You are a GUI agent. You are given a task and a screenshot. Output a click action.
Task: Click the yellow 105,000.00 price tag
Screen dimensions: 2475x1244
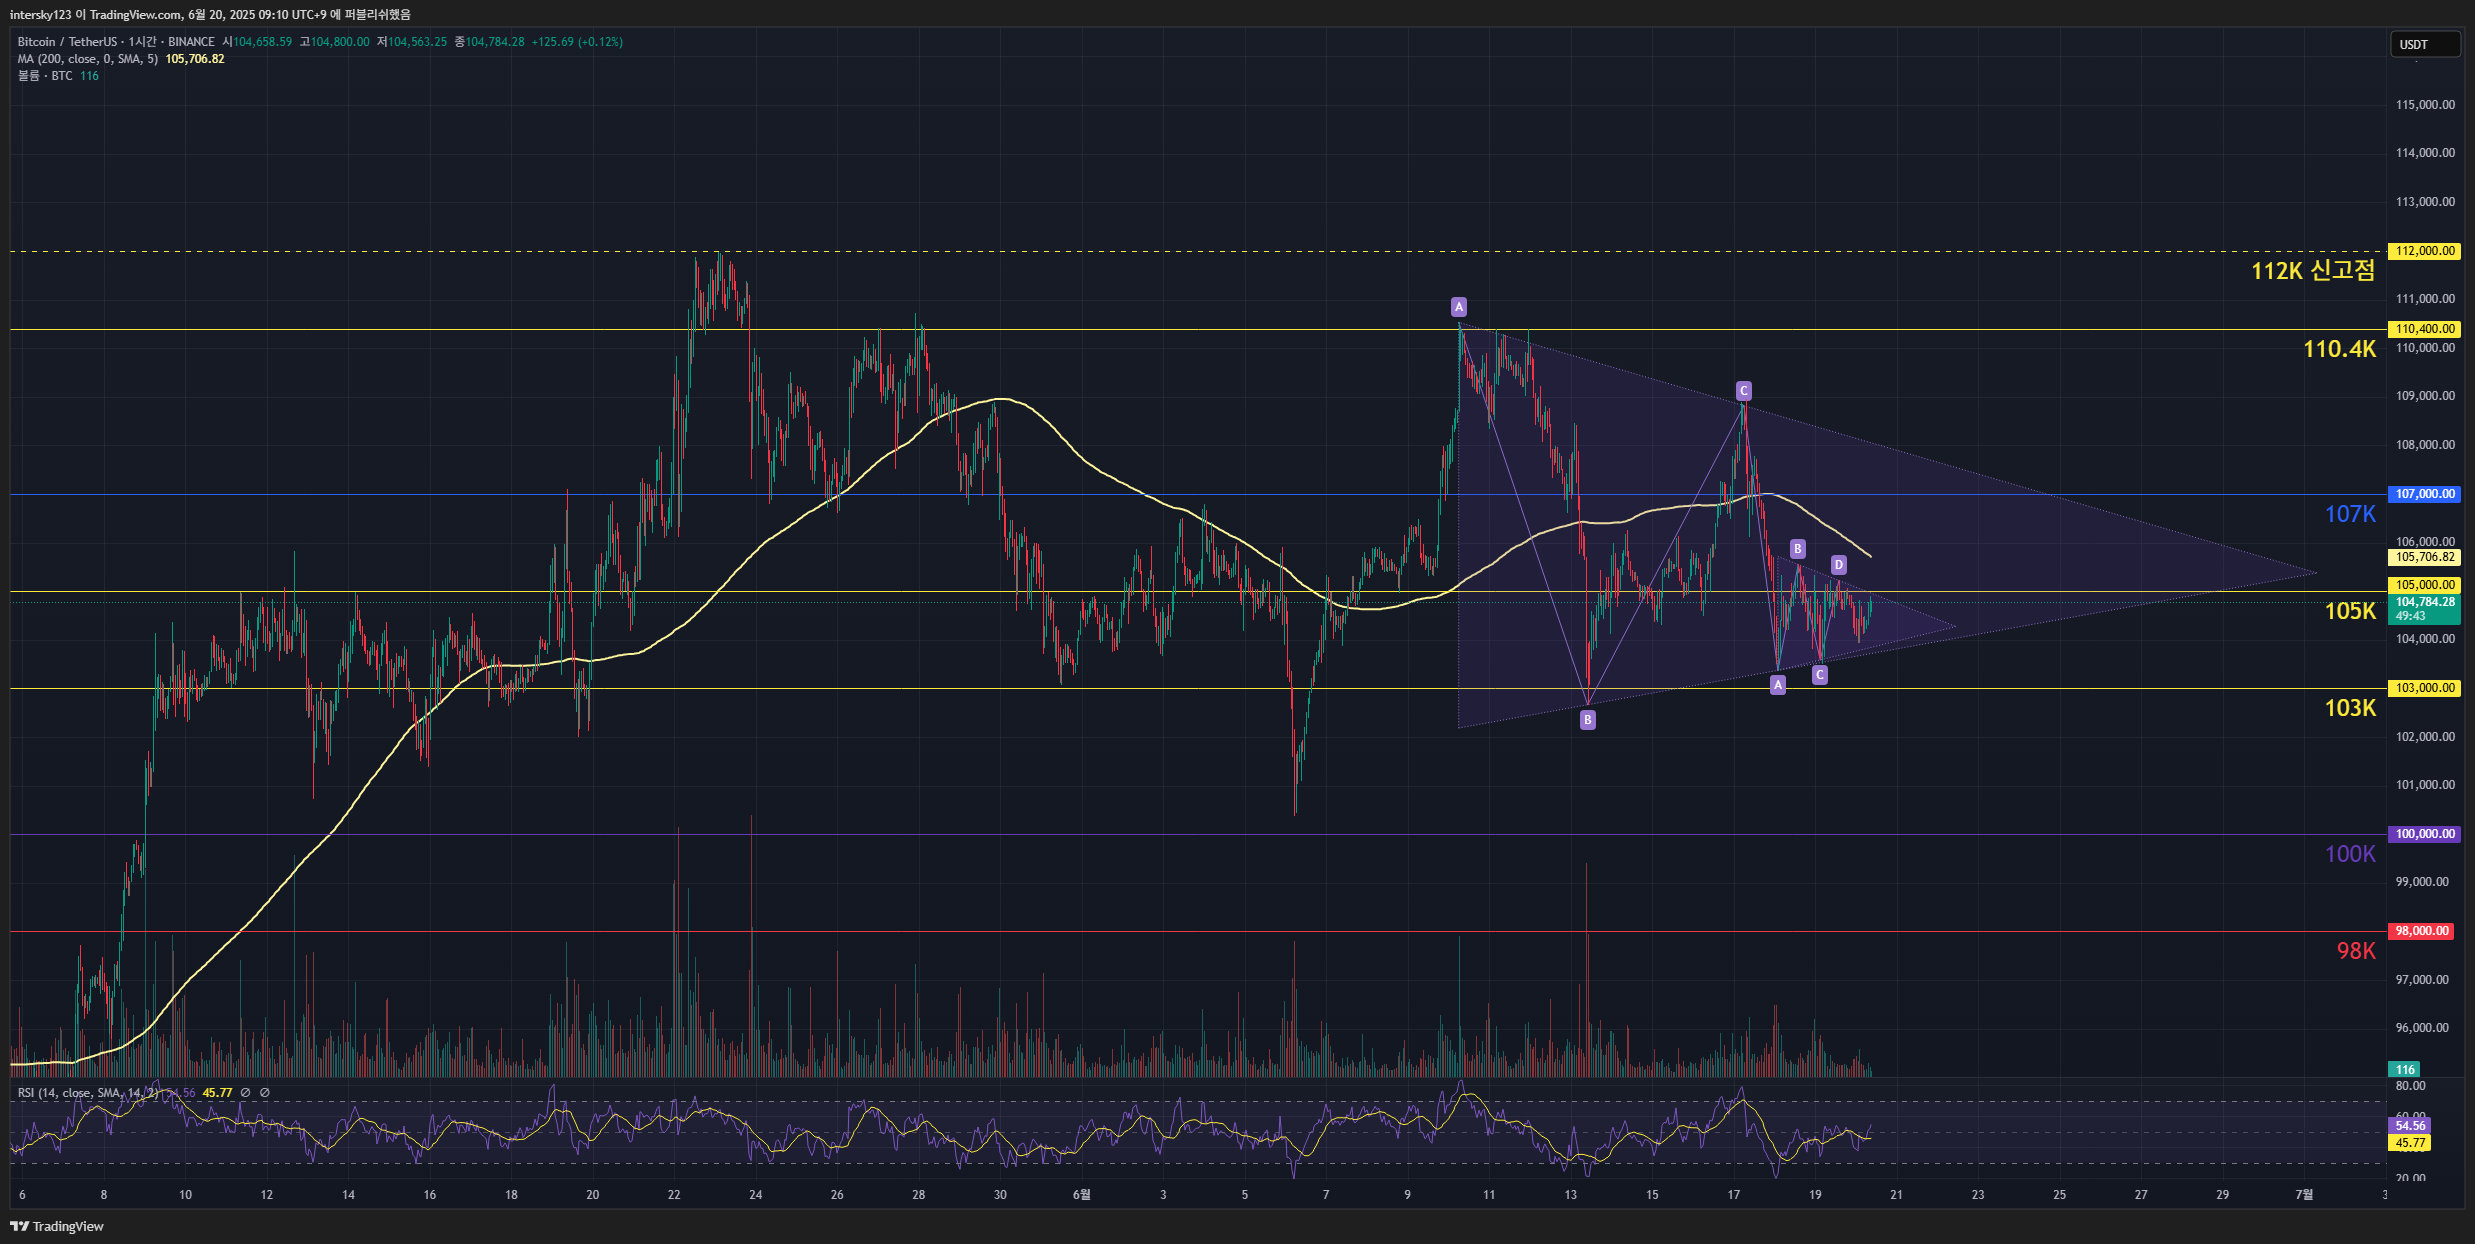click(2424, 585)
